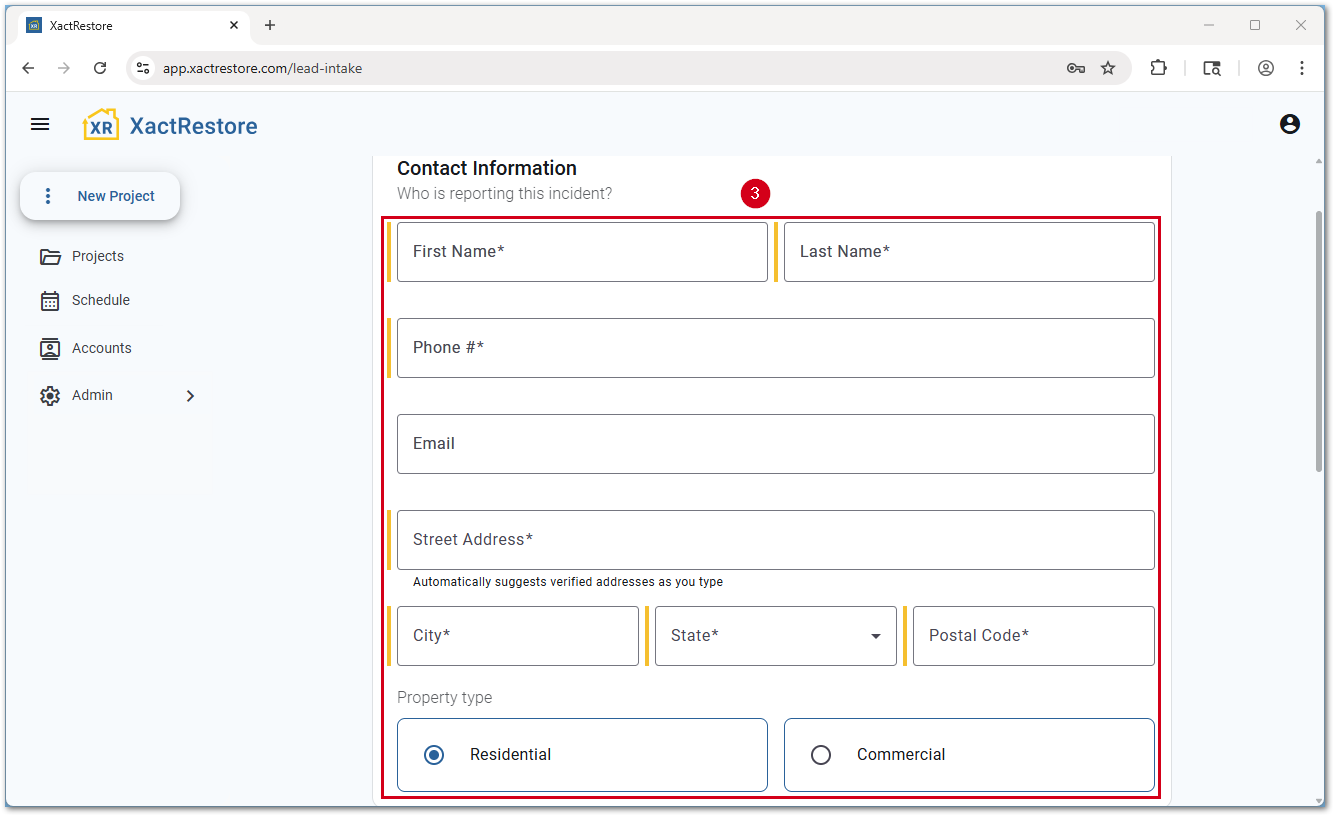Open Chrome browser extensions dropdown
The height and width of the screenshot is (816, 1334).
click(1158, 68)
